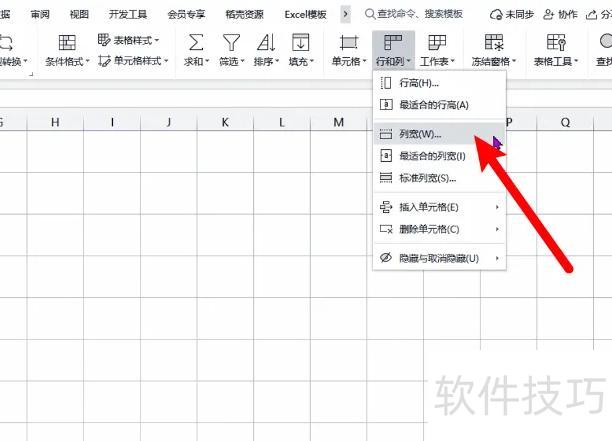Click the 行高 row height menu icon
The height and width of the screenshot is (441, 612).
pyautogui.click(x=386, y=83)
